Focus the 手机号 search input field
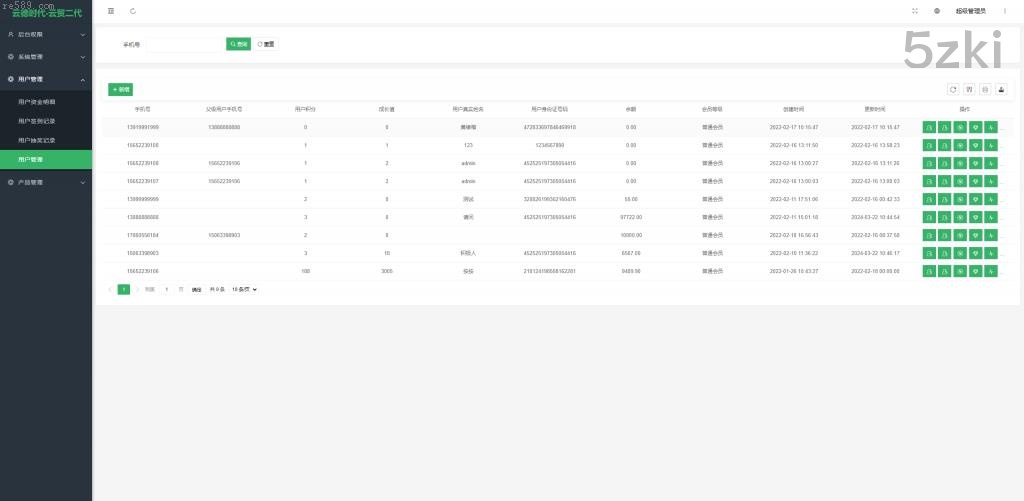This screenshot has width=1024, height=501. (x=184, y=45)
